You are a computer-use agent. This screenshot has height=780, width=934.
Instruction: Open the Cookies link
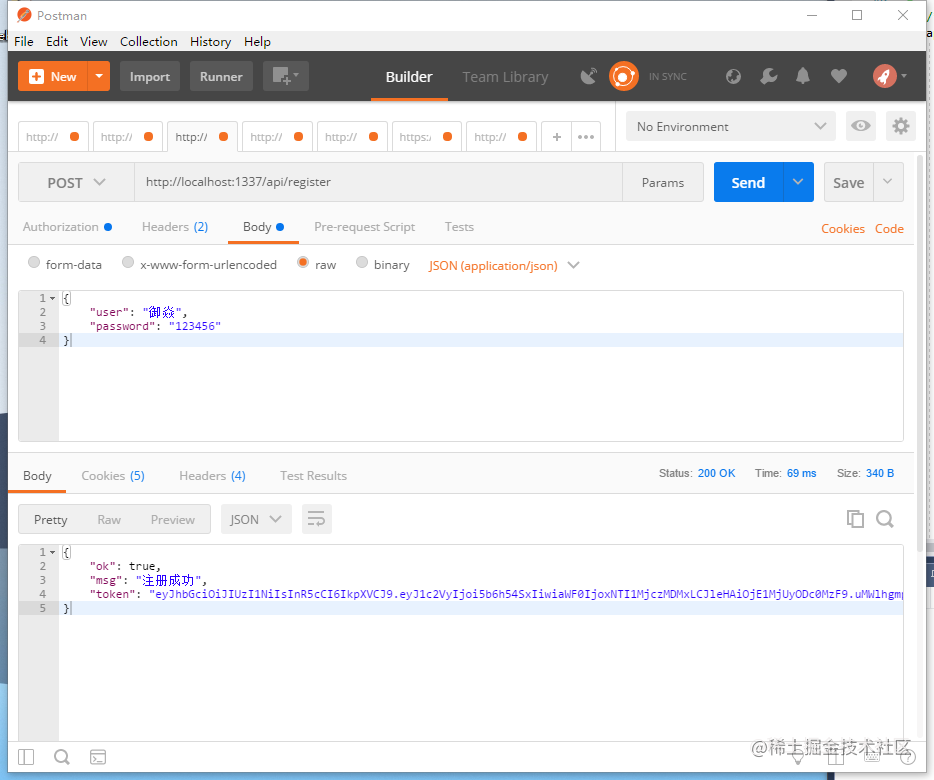[x=843, y=229]
